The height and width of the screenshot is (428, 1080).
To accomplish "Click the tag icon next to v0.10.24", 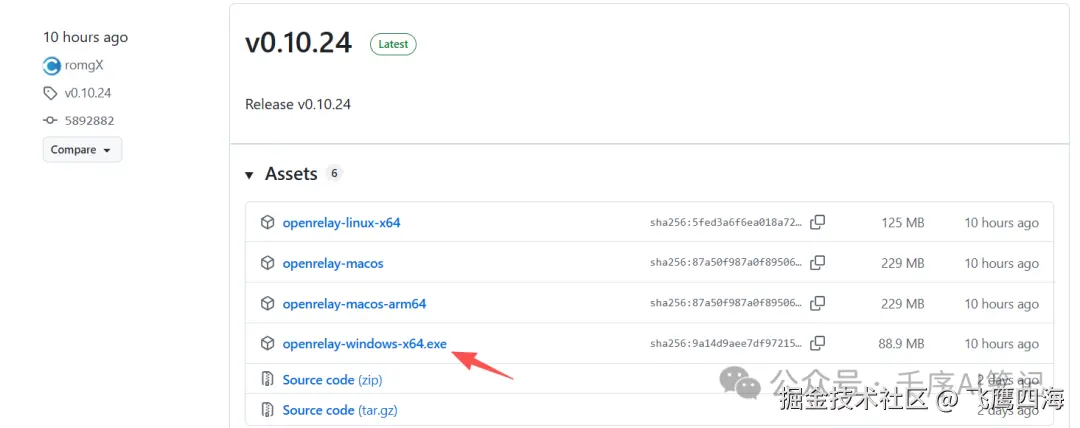I will point(50,93).
